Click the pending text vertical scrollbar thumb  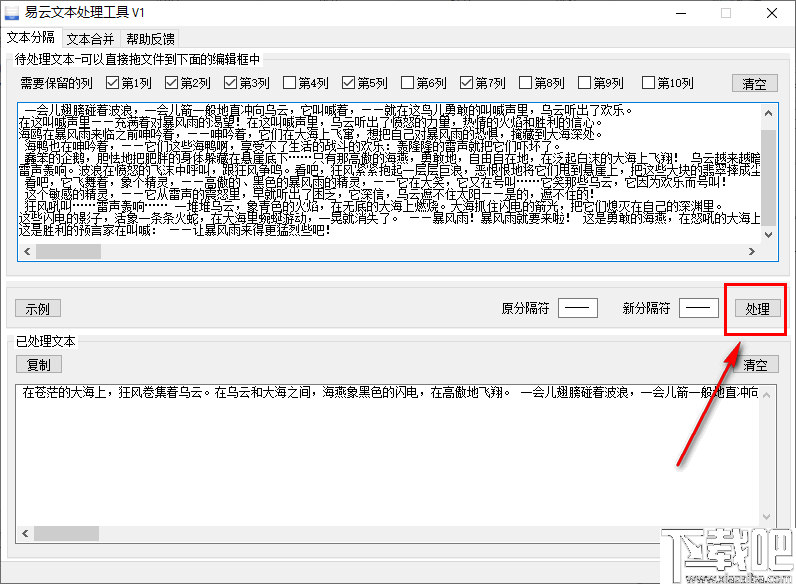(768, 177)
